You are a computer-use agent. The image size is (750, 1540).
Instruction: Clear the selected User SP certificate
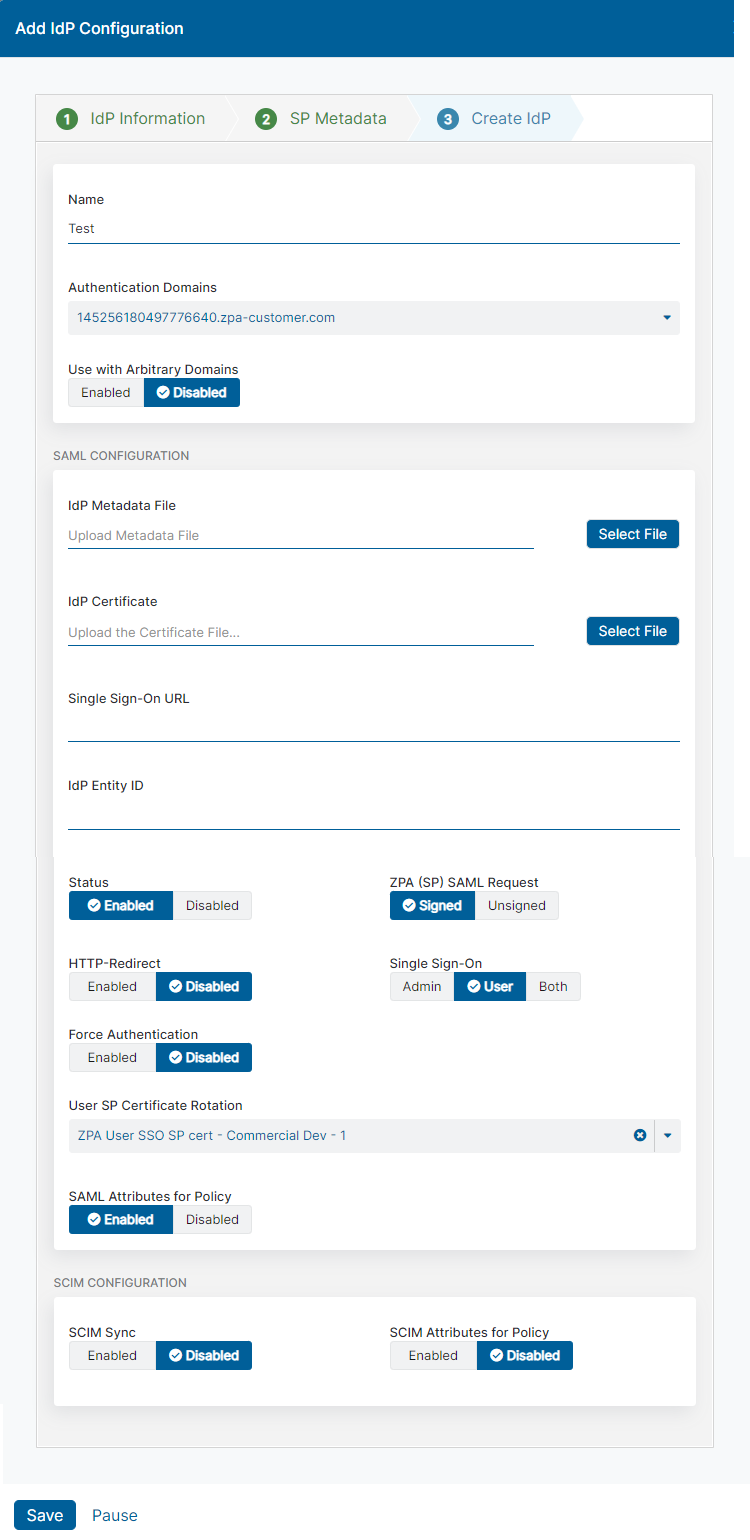640,1135
